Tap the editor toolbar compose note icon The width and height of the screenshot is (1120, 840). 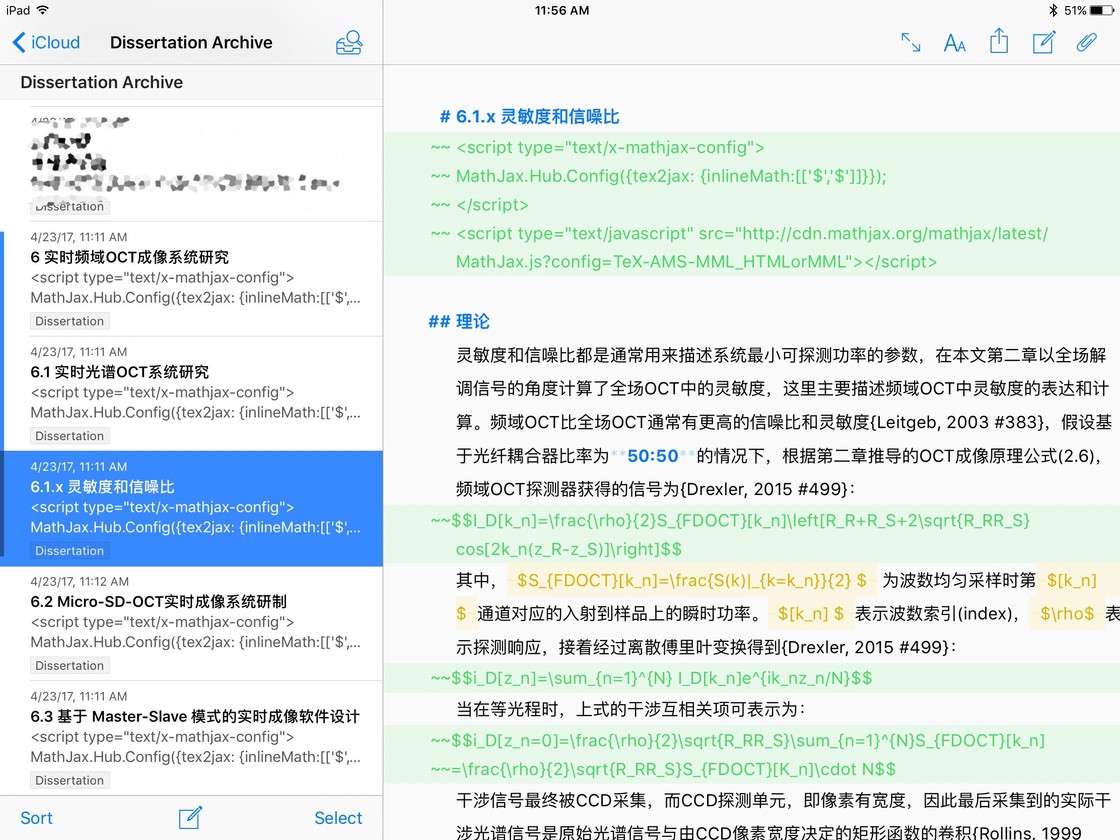[x=1044, y=42]
